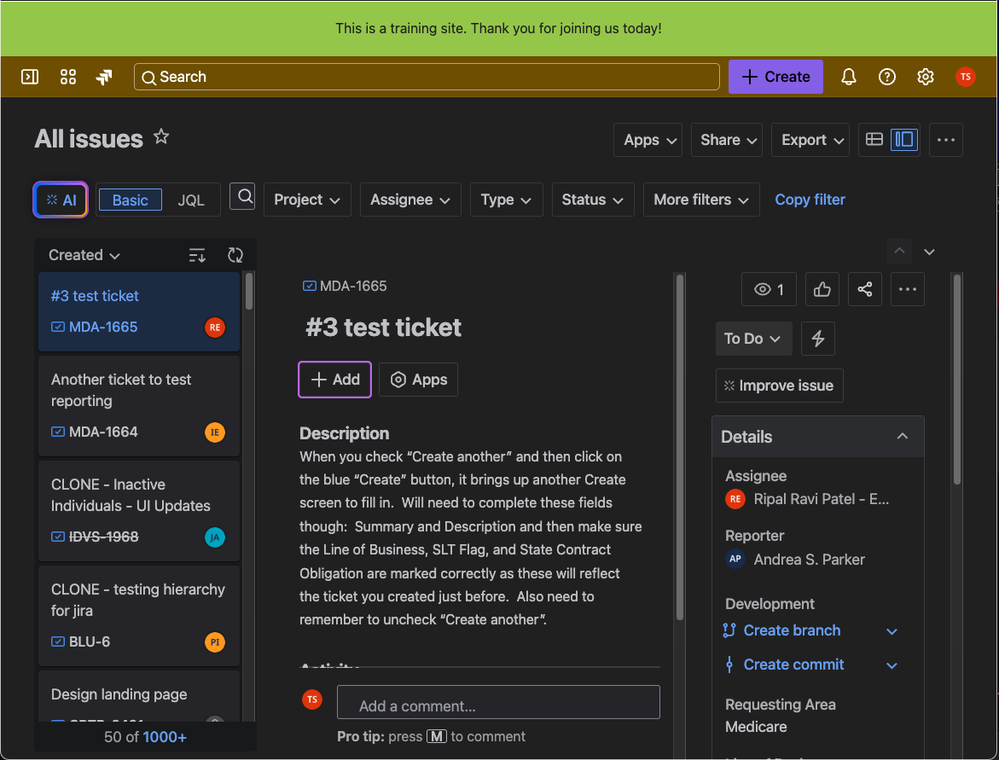Click the issue list scrollbar
Image resolution: width=999 pixels, height=760 pixels.
coord(249,292)
